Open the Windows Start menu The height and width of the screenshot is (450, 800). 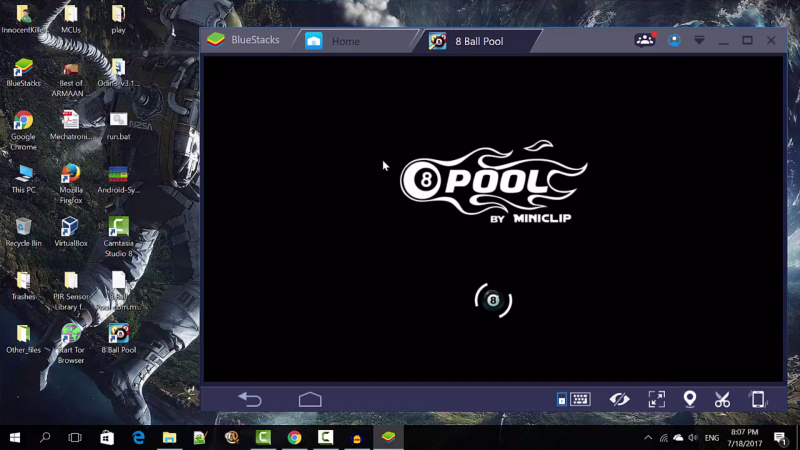point(15,438)
